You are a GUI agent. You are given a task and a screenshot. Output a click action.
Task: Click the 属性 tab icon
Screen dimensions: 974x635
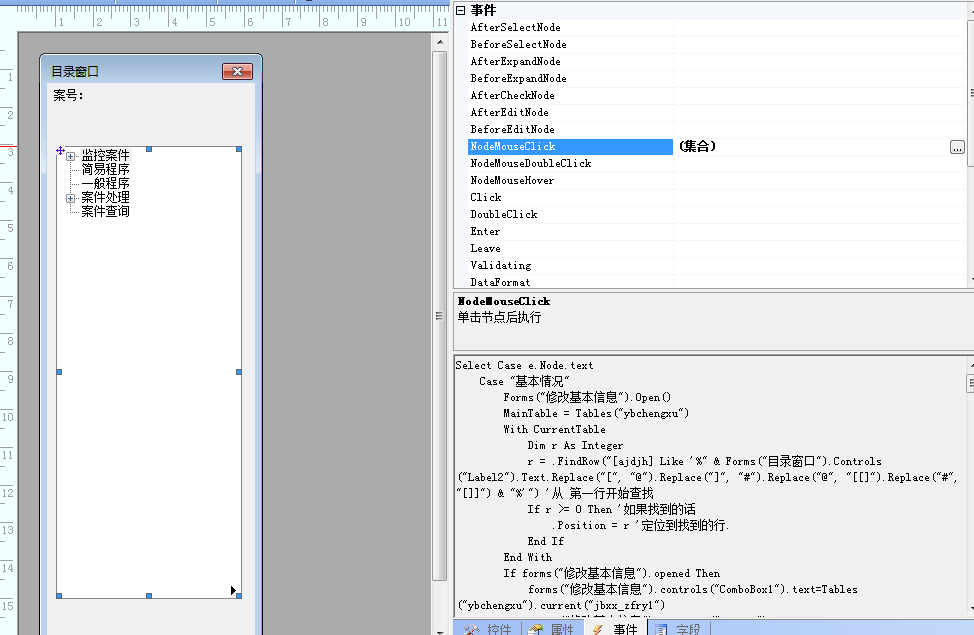pyautogui.click(x=535, y=629)
